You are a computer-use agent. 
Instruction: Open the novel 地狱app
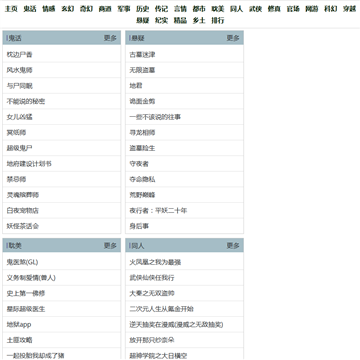click(19, 324)
